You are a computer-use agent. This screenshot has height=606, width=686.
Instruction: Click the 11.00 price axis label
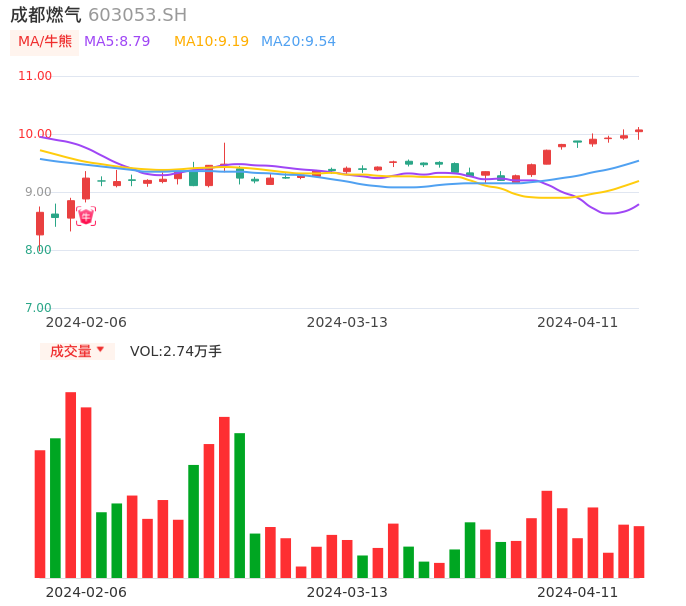35,76
